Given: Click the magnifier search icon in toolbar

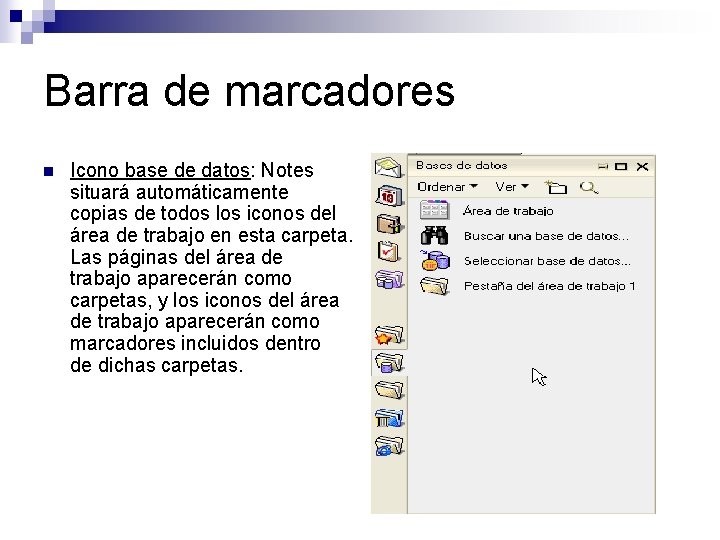Looking at the screenshot, I should click(x=588, y=187).
